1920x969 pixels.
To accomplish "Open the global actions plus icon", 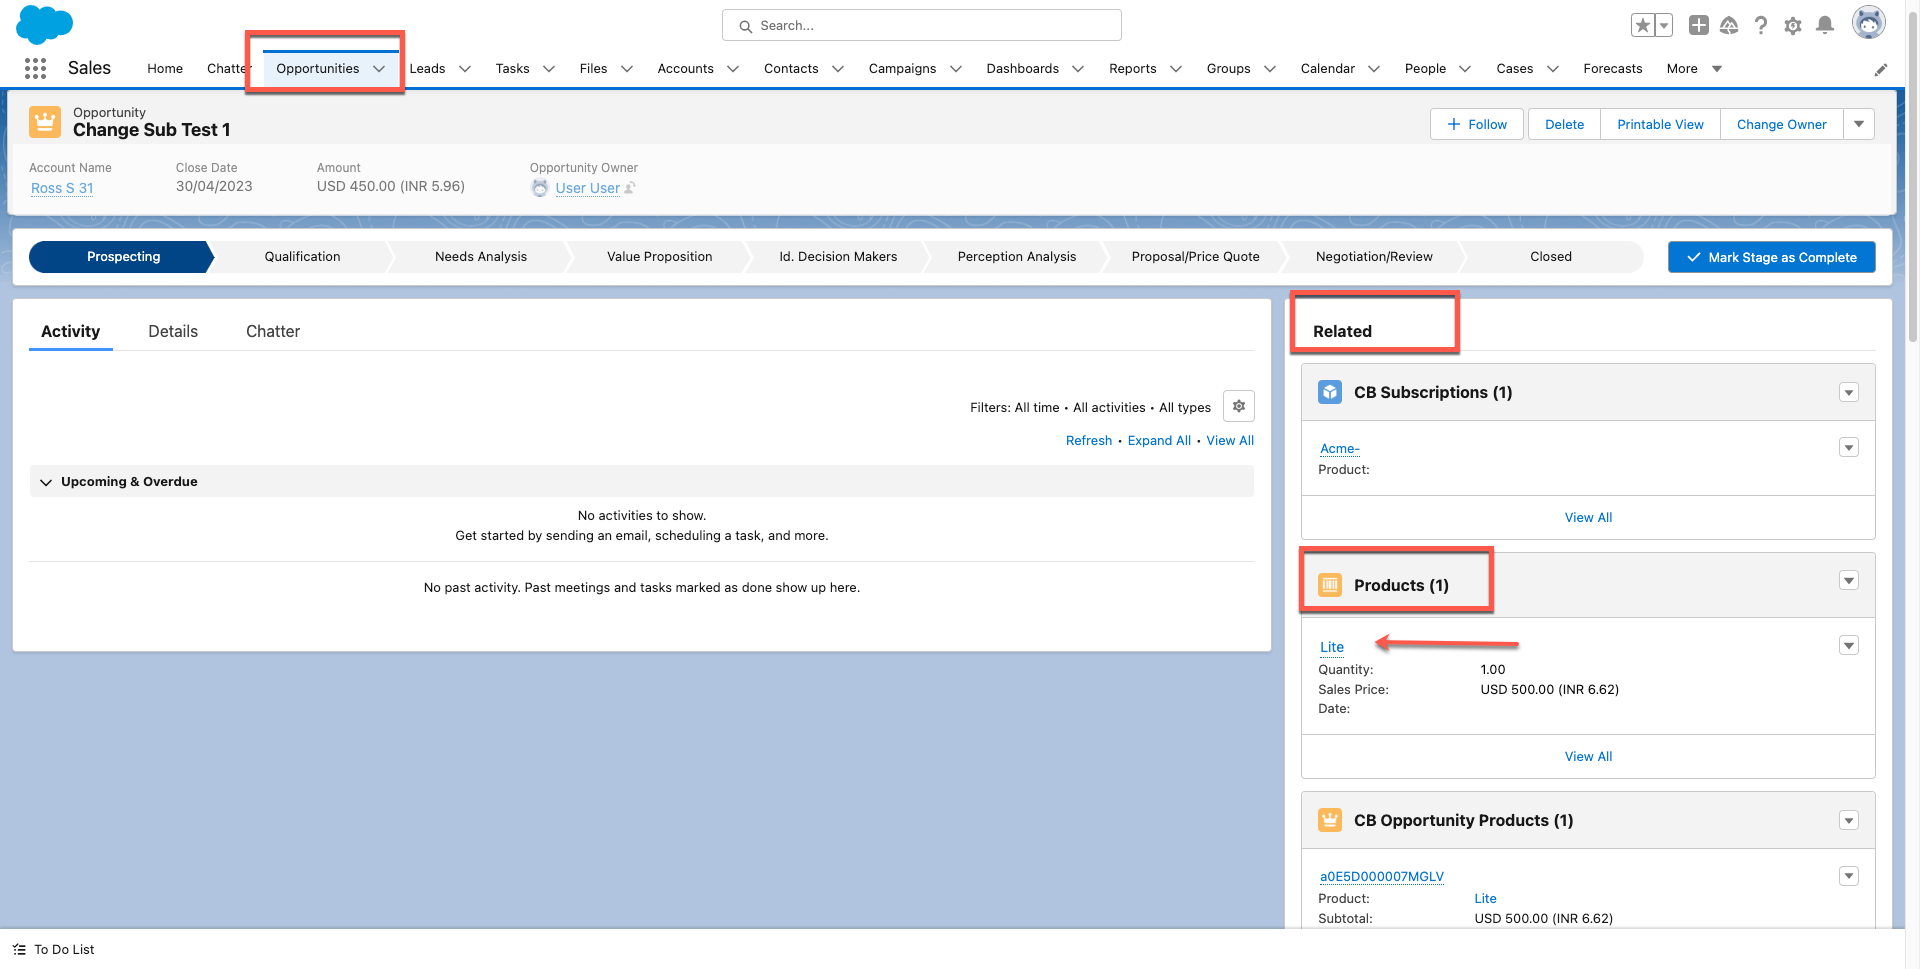I will pyautogui.click(x=1698, y=26).
